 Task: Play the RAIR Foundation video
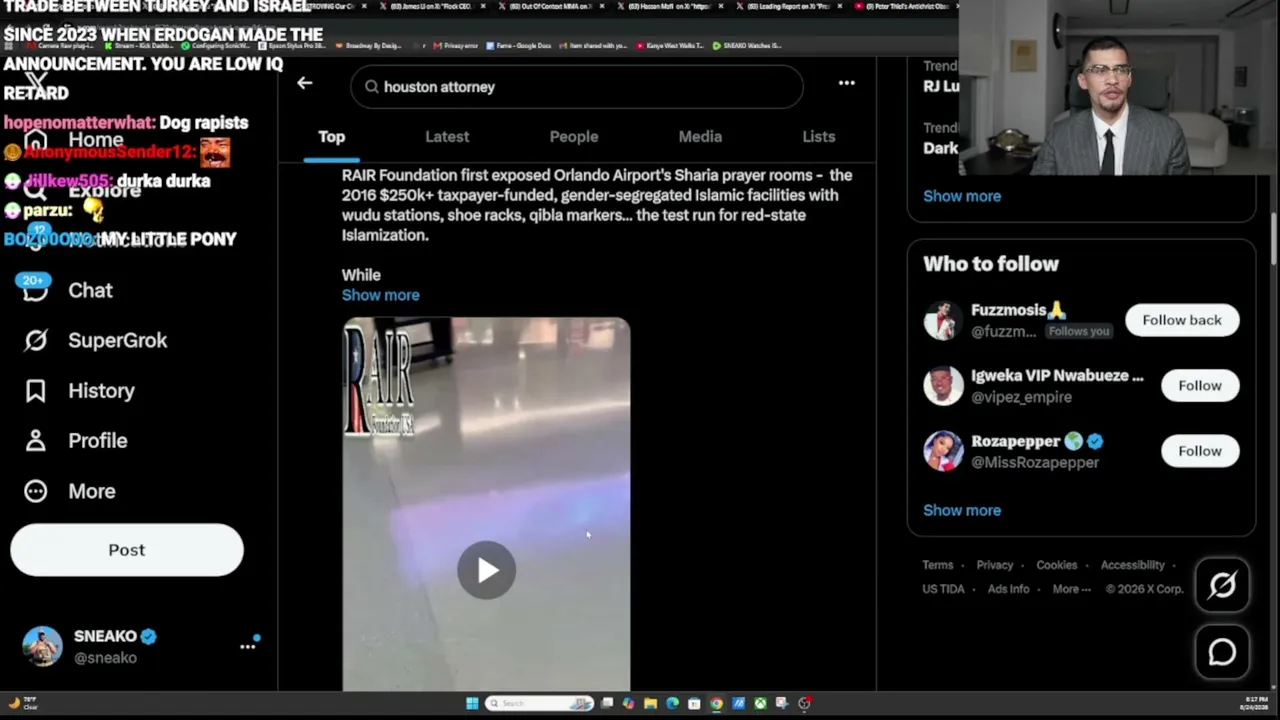point(487,570)
